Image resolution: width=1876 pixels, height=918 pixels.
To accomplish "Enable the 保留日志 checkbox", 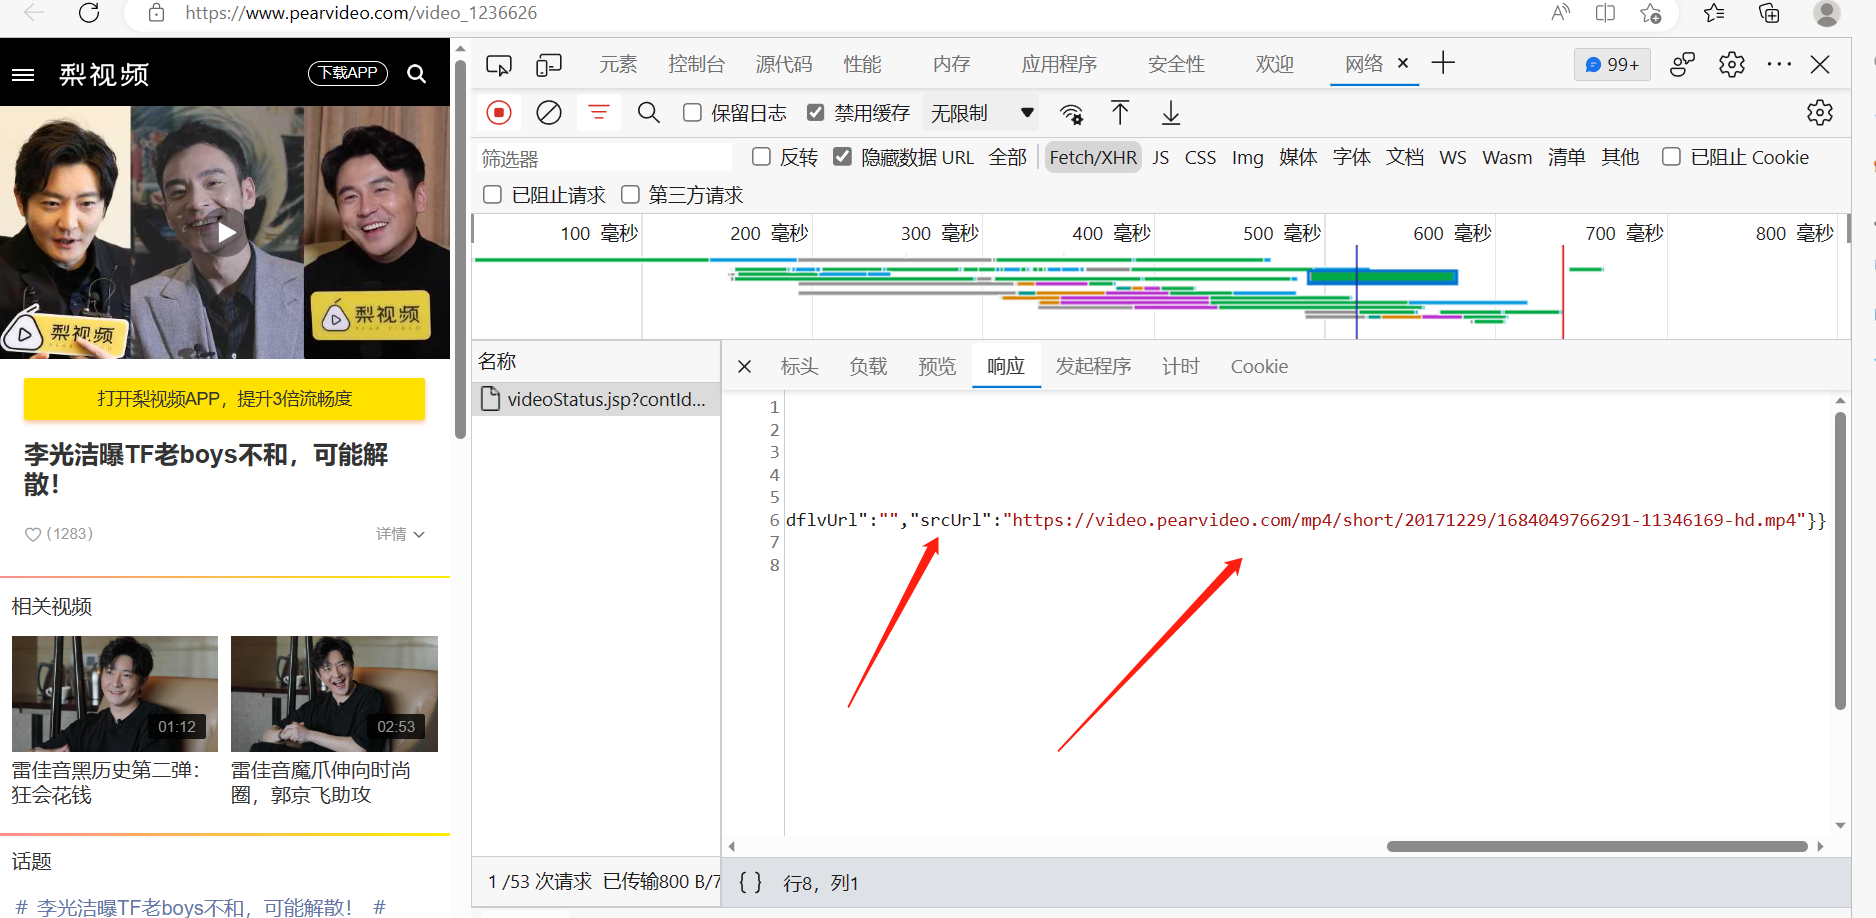I will pos(692,113).
